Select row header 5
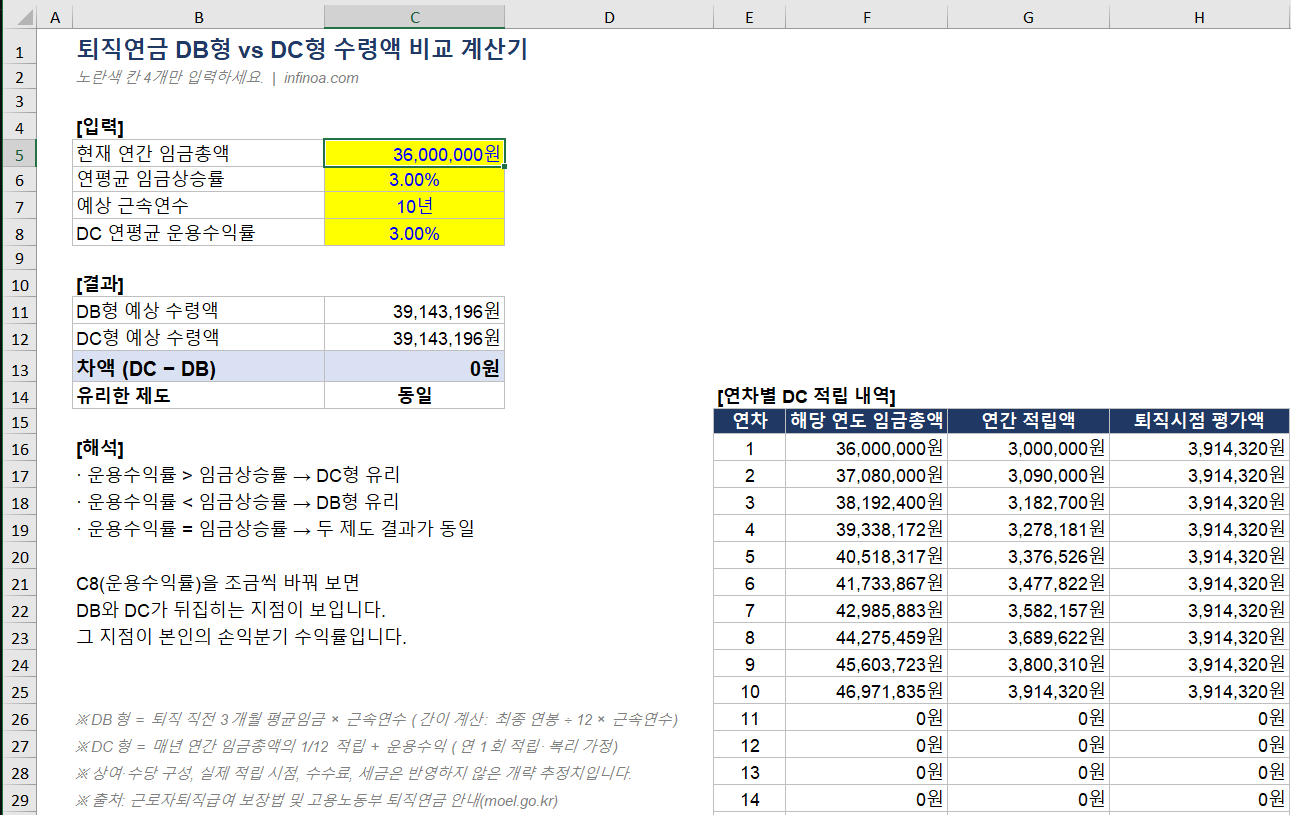The image size is (1291, 815). (x=18, y=154)
